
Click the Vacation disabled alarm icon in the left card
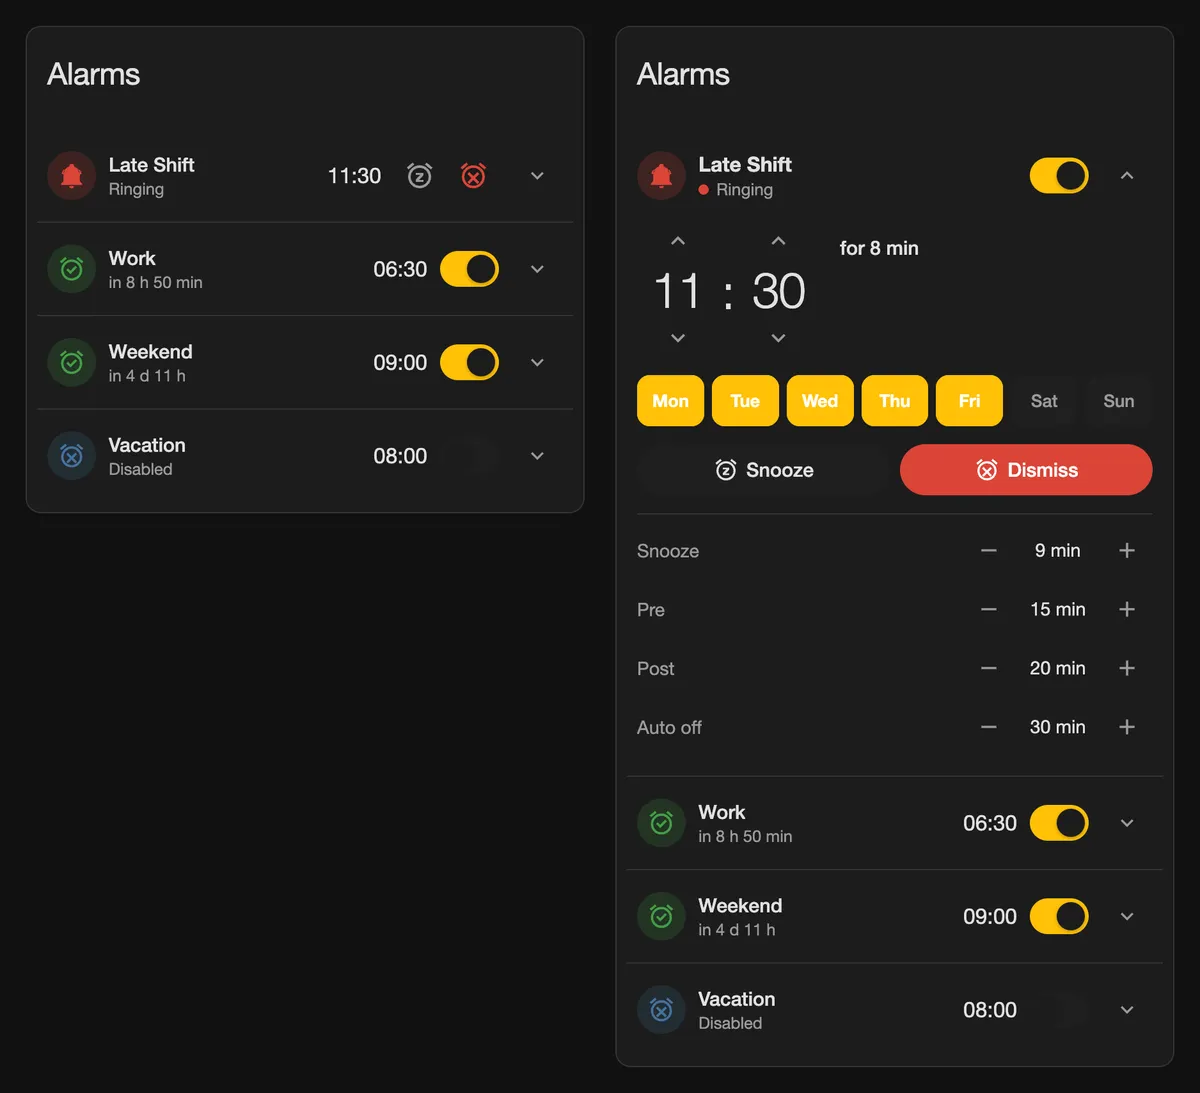(x=72, y=456)
